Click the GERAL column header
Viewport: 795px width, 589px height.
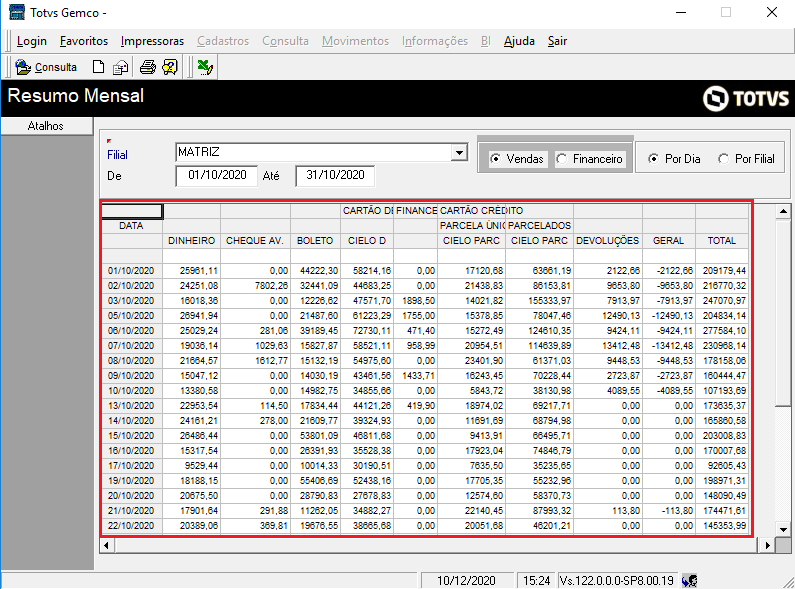(x=668, y=241)
